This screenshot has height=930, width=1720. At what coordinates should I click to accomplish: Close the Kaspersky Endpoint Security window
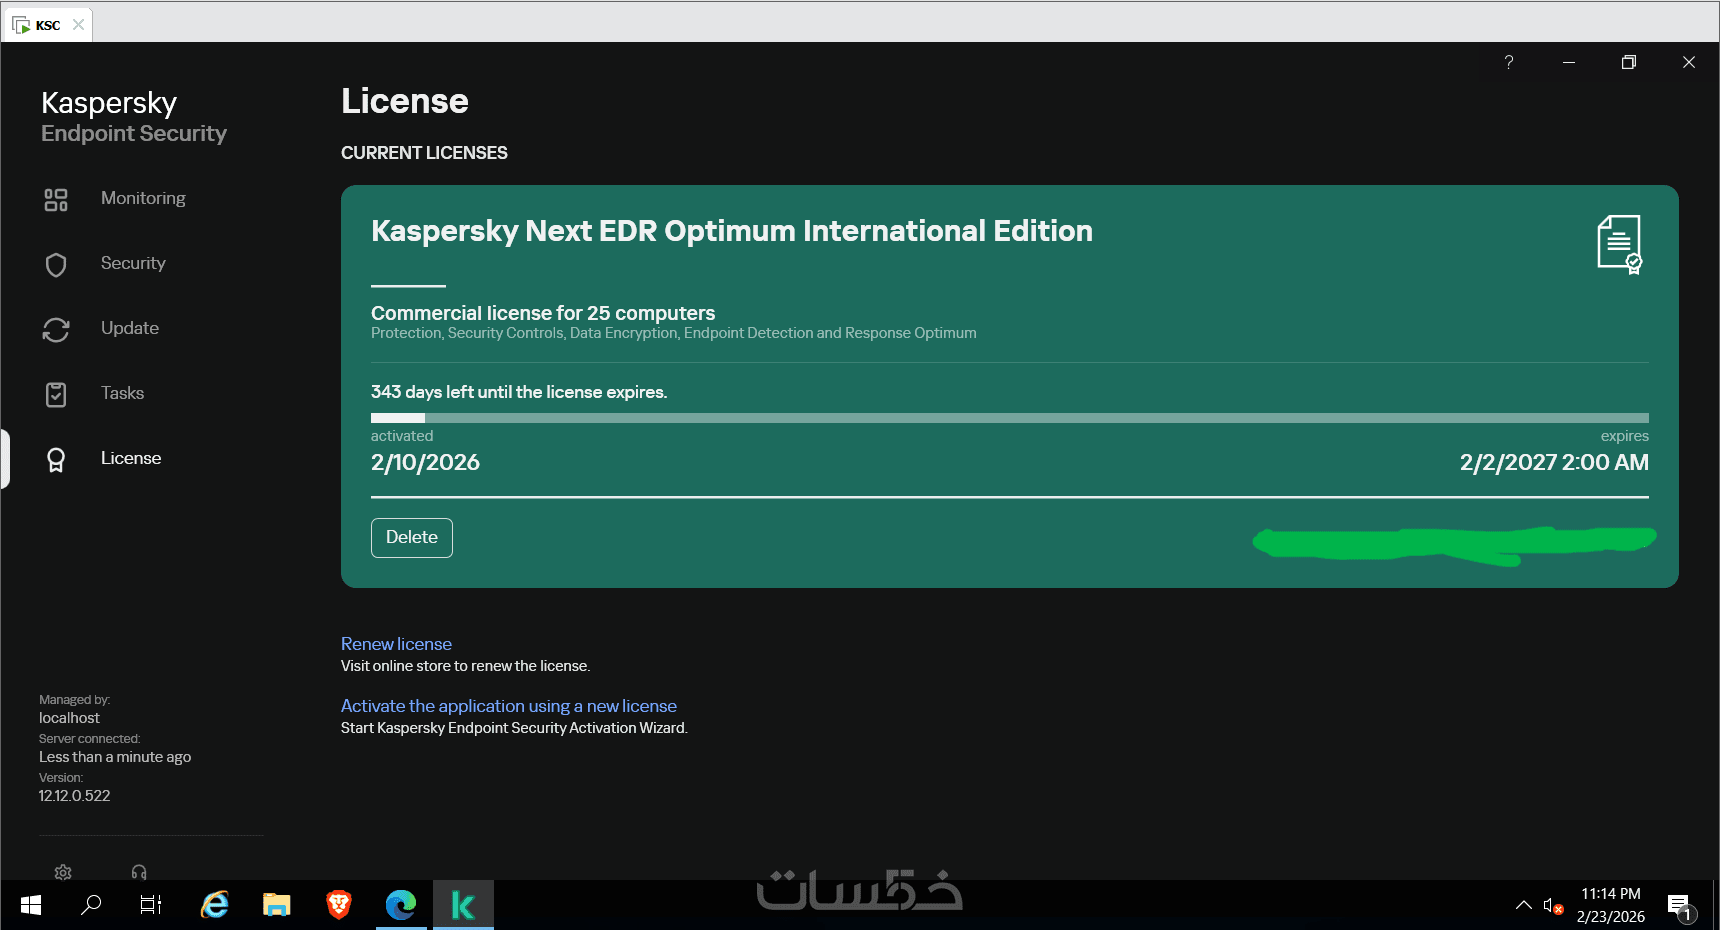pyautogui.click(x=1689, y=62)
